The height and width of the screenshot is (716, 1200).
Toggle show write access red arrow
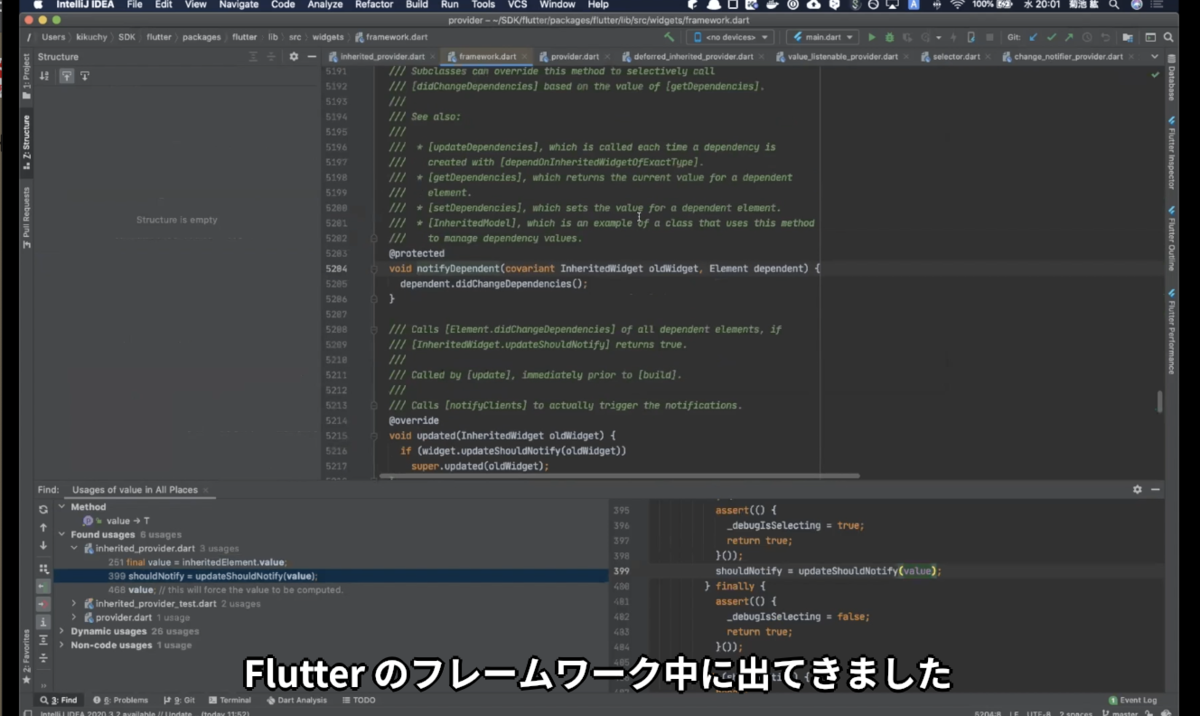43,604
